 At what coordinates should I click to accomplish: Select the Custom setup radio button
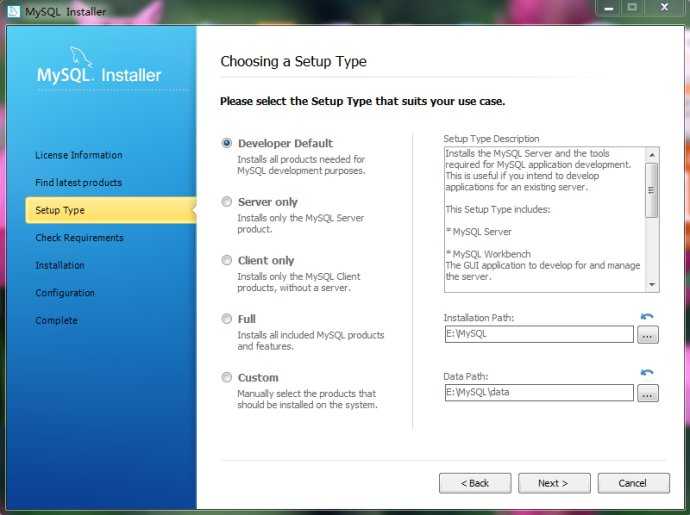227,377
